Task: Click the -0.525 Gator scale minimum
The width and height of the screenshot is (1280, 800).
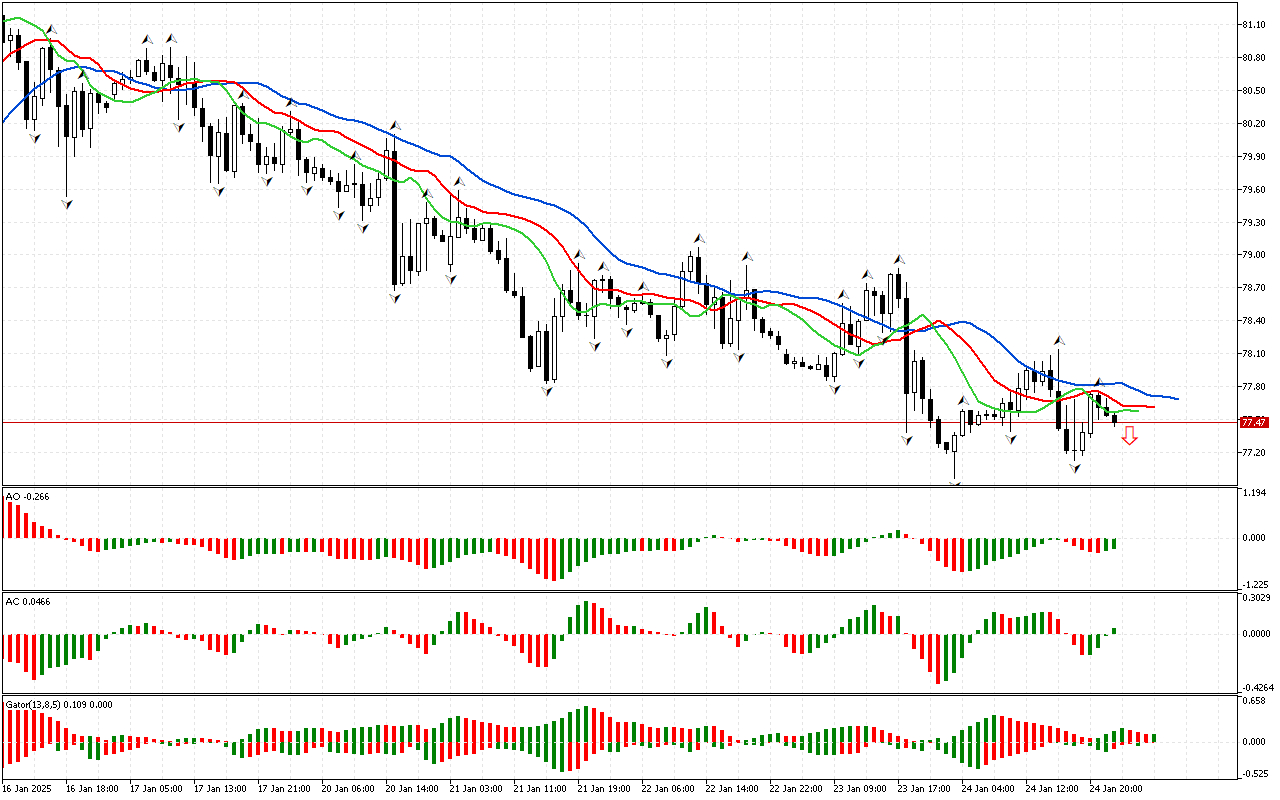Action: pyautogui.click(x=1253, y=773)
